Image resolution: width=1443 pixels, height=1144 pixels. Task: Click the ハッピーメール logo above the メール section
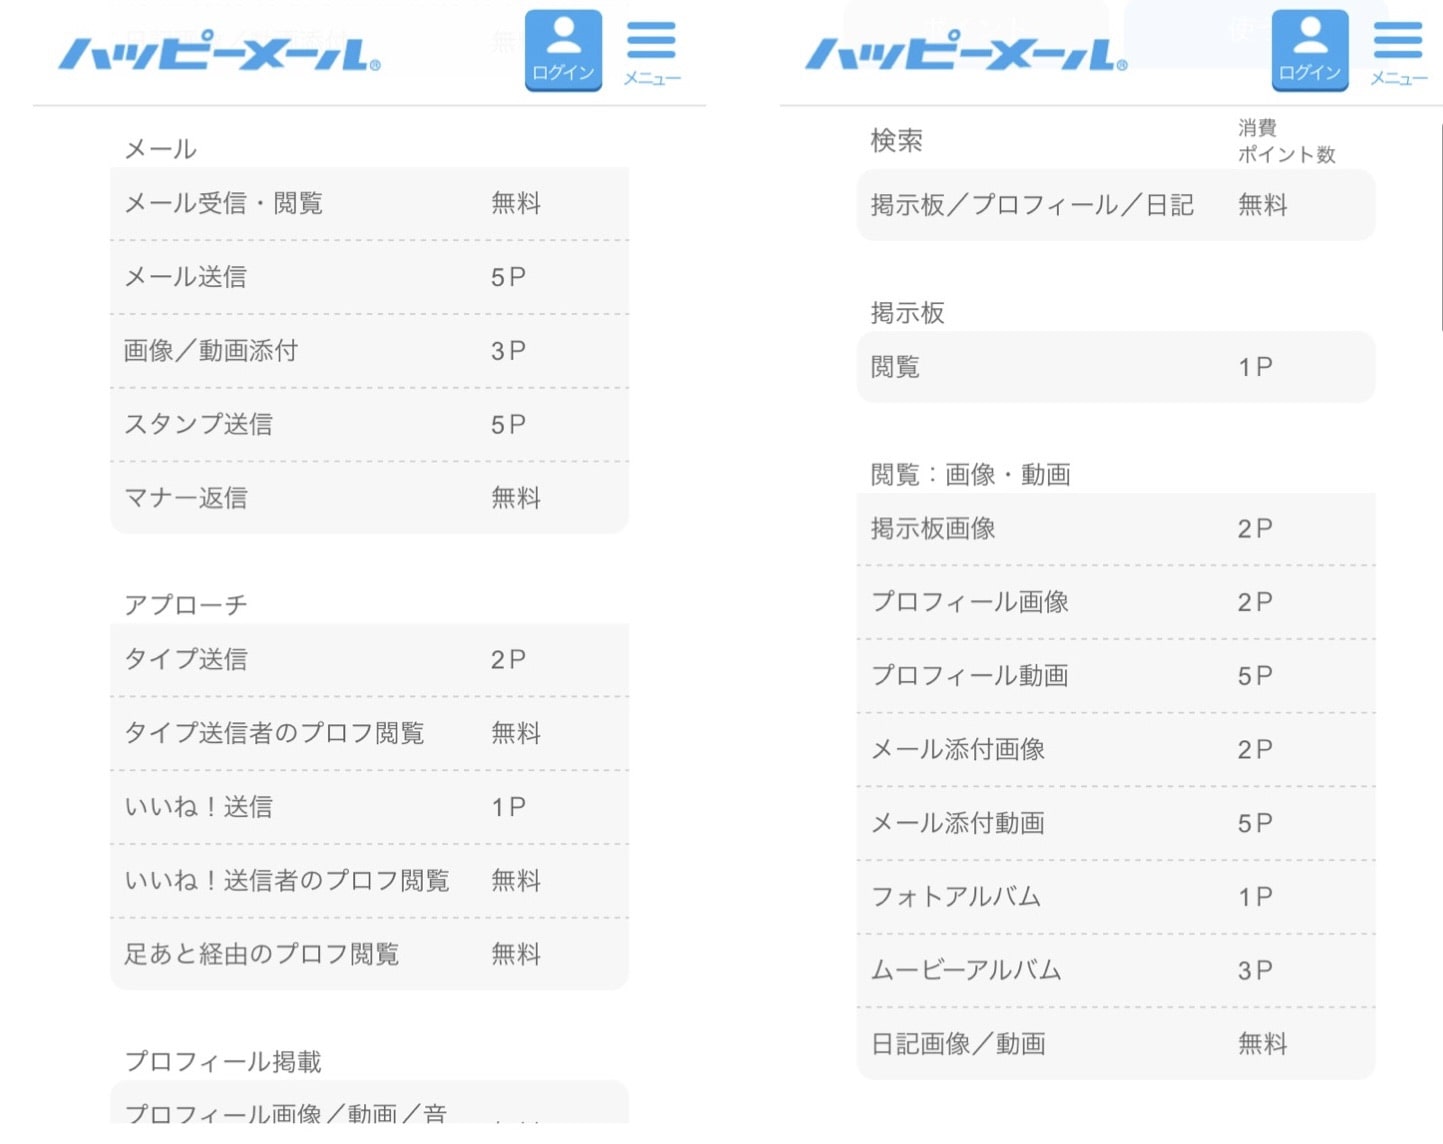[x=219, y=54]
